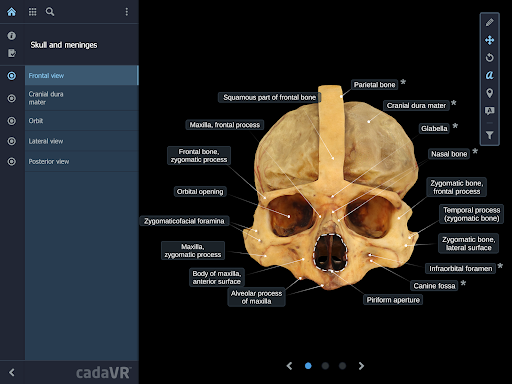Image resolution: width=512 pixels, height=384 pixels.
Task: Collapse the sidebar with back chevron
Action: pyautogui.click(x=12, y=372)
